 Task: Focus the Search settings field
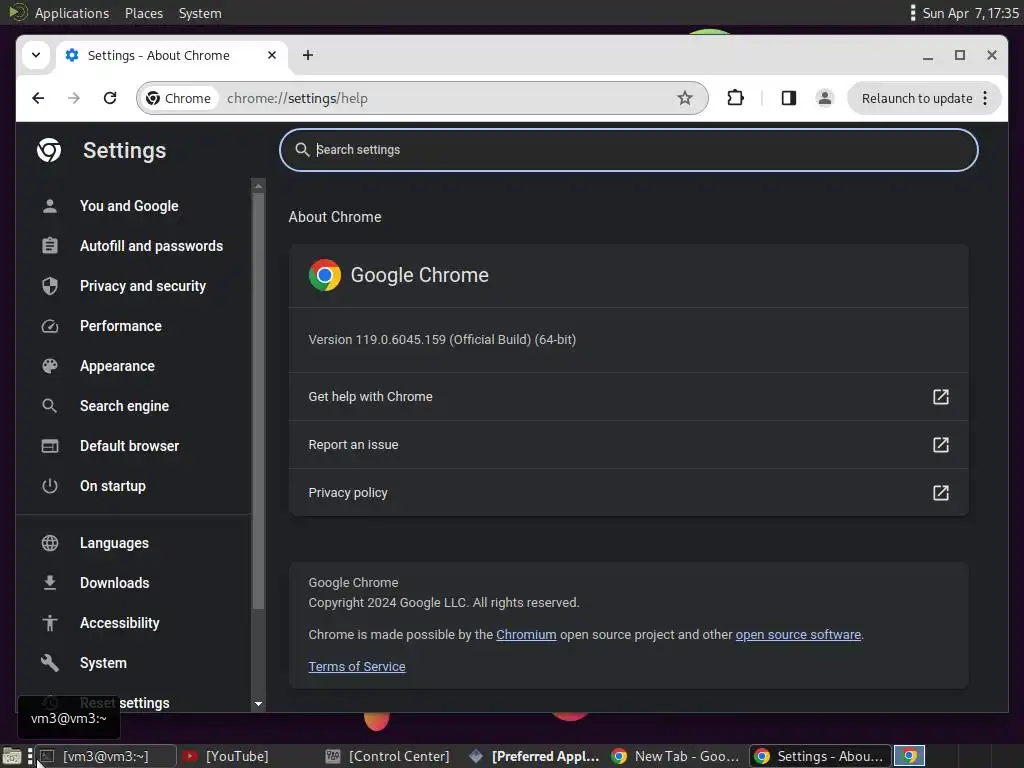tap(628, 150)
